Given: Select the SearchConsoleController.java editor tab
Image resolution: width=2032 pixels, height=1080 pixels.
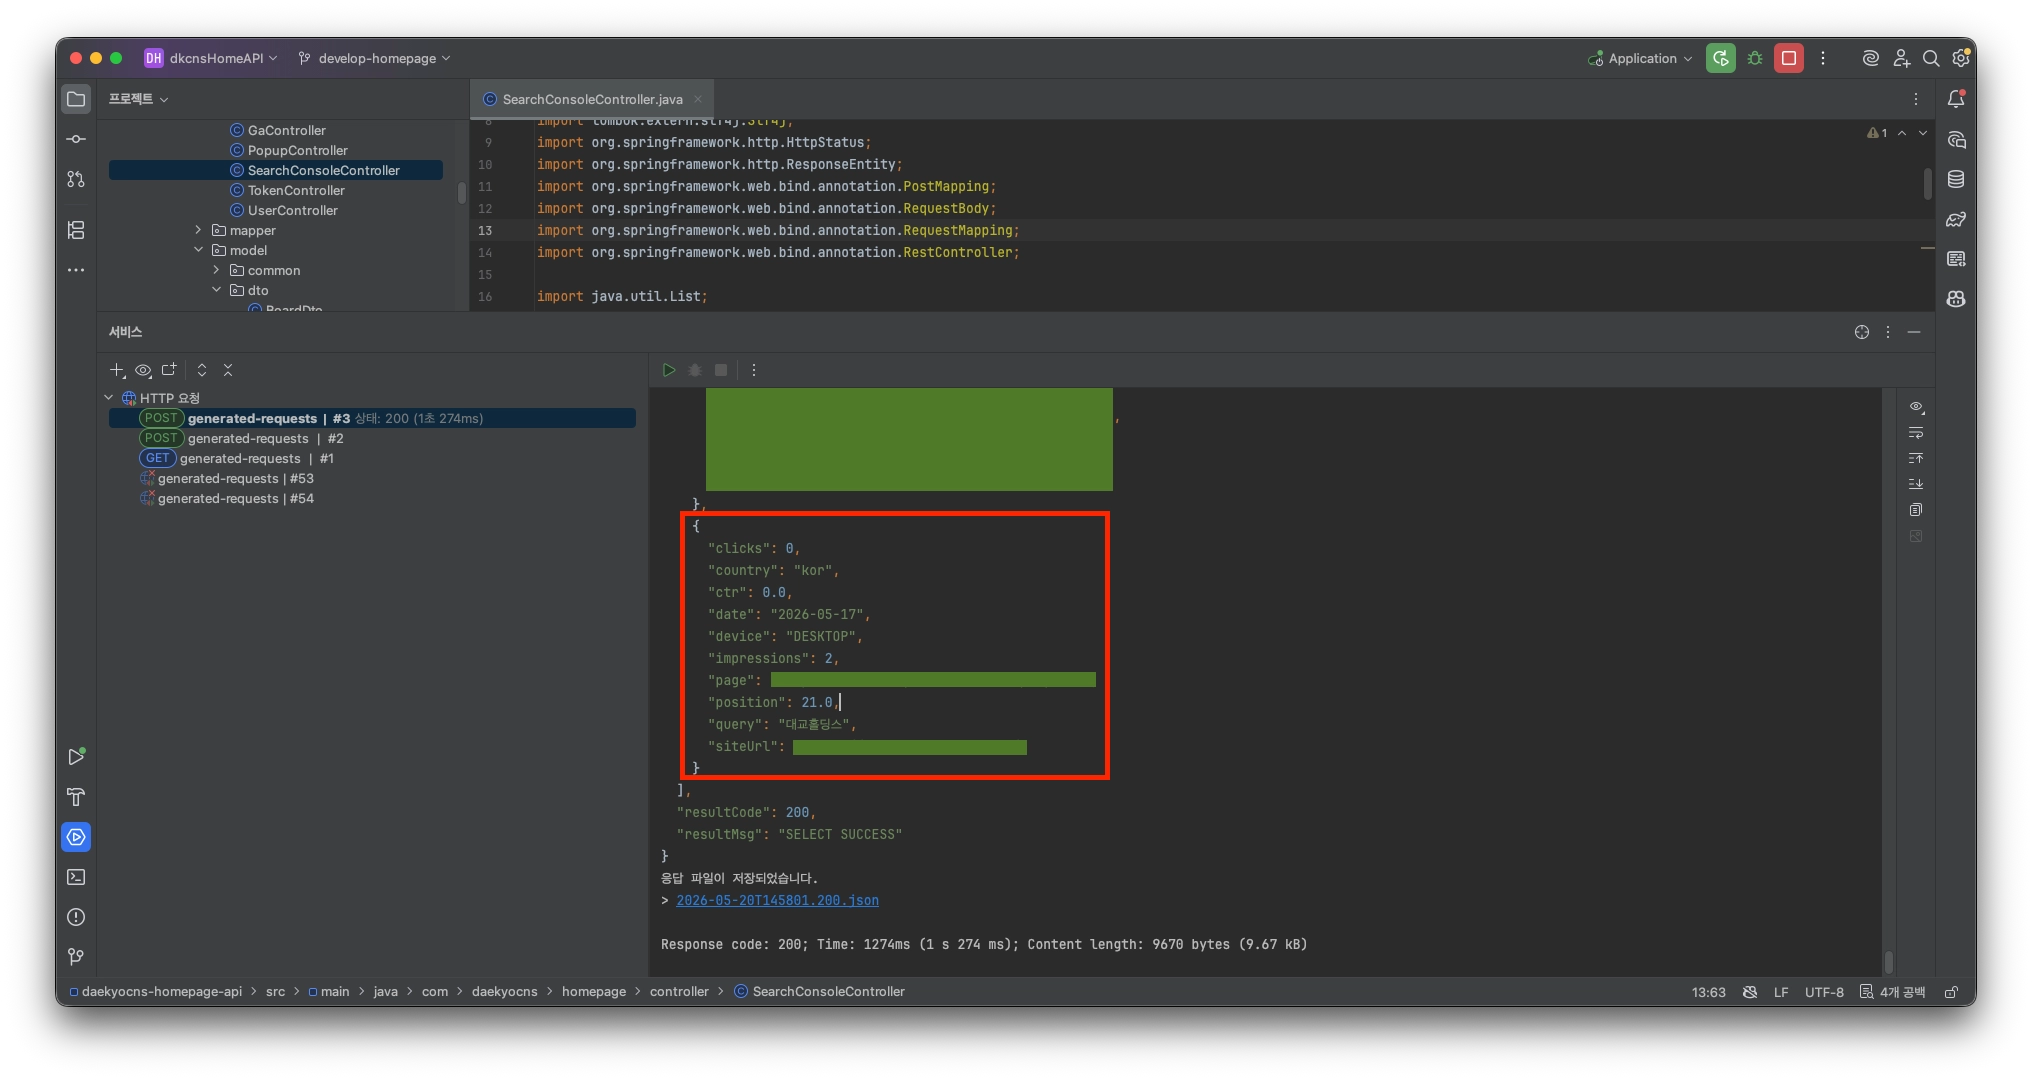Looking at the screenshot, I should click(x=592, y=99).
